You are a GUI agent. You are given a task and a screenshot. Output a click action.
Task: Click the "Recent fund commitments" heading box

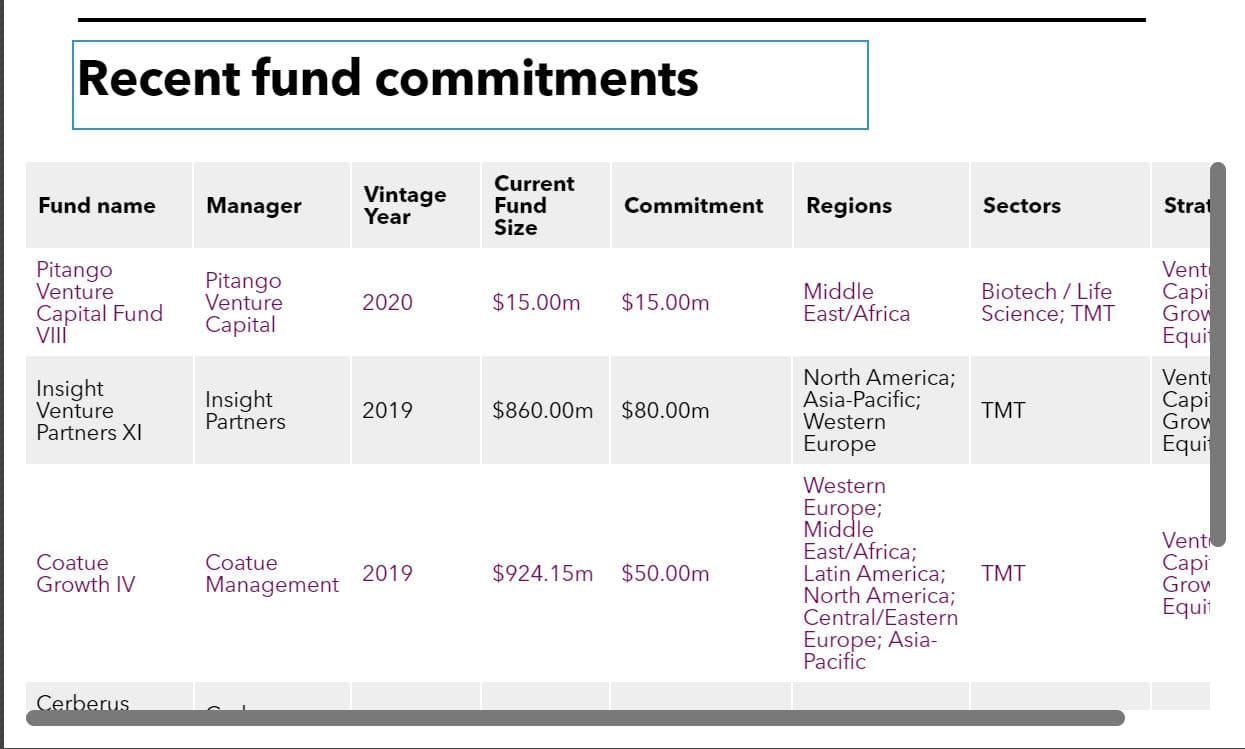[x=470, y=85]
